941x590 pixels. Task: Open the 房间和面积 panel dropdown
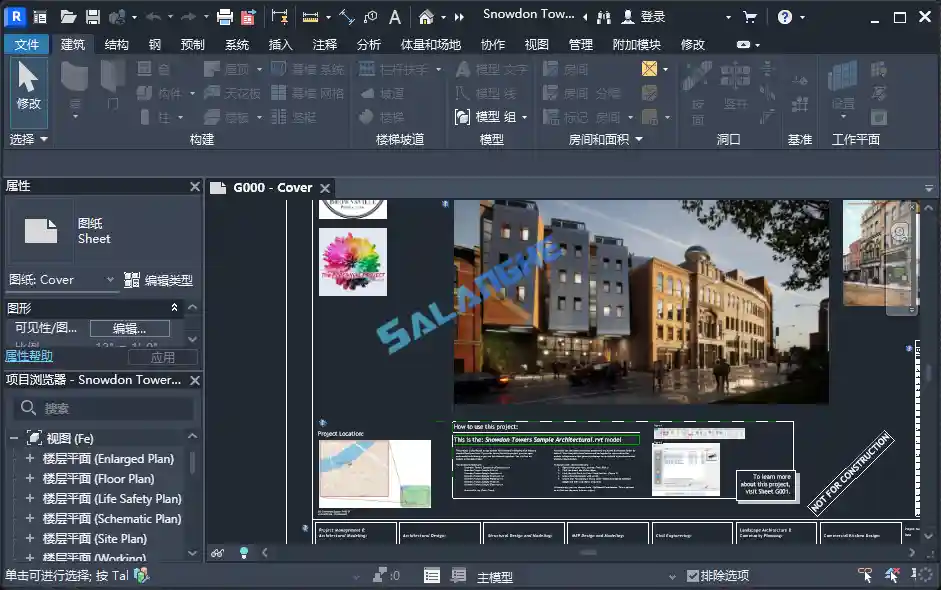coord(638,137)
